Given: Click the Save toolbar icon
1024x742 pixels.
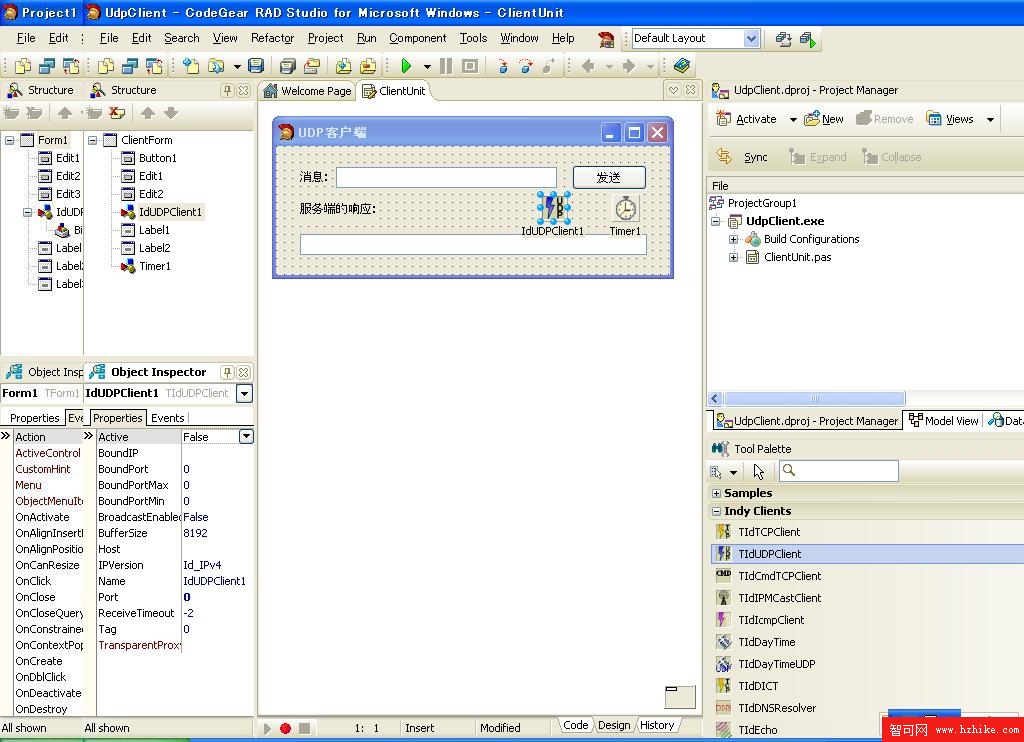Looking at the screenshot, I should [x=256, y=65].
